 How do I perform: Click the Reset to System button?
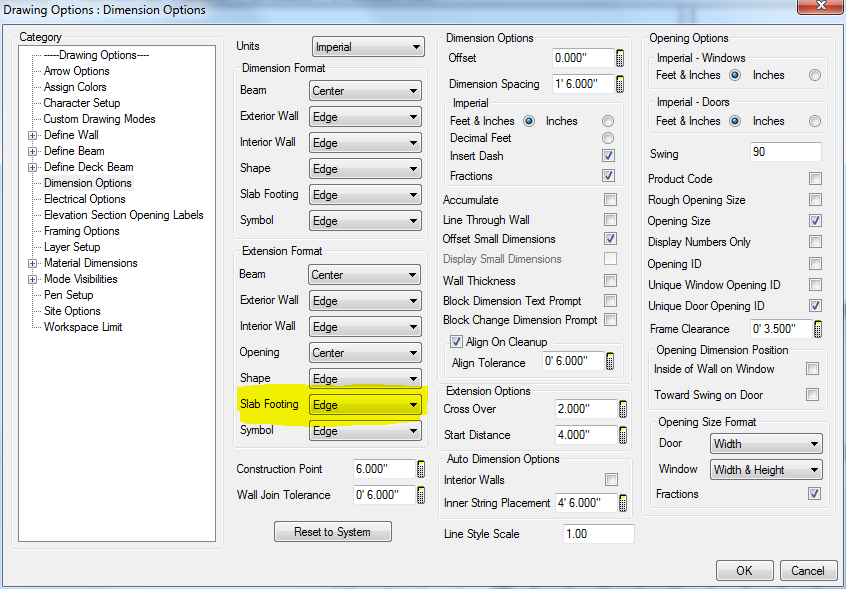[333, 532]
